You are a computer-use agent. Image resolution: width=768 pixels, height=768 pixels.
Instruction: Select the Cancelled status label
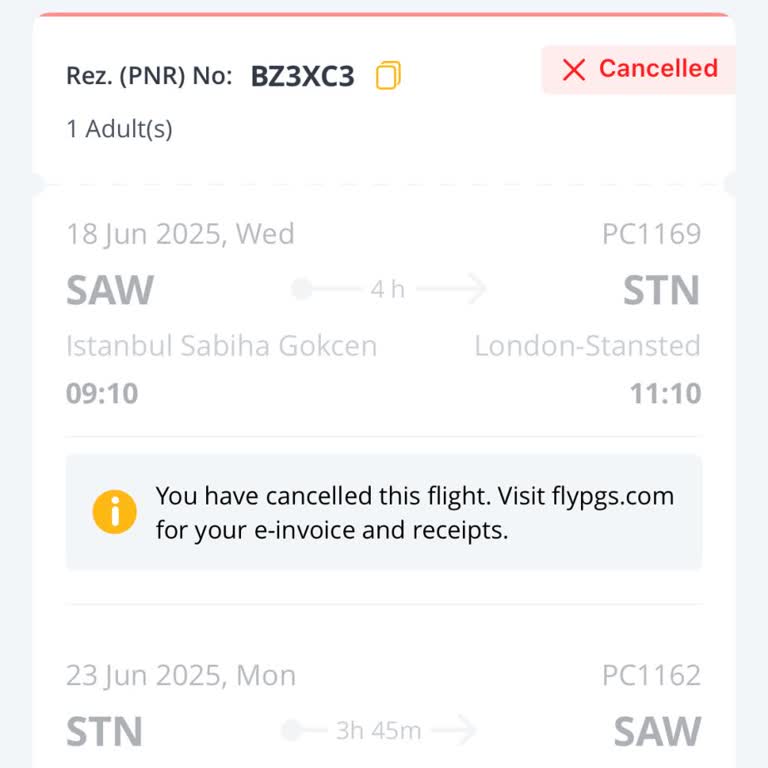pos(658,69)
